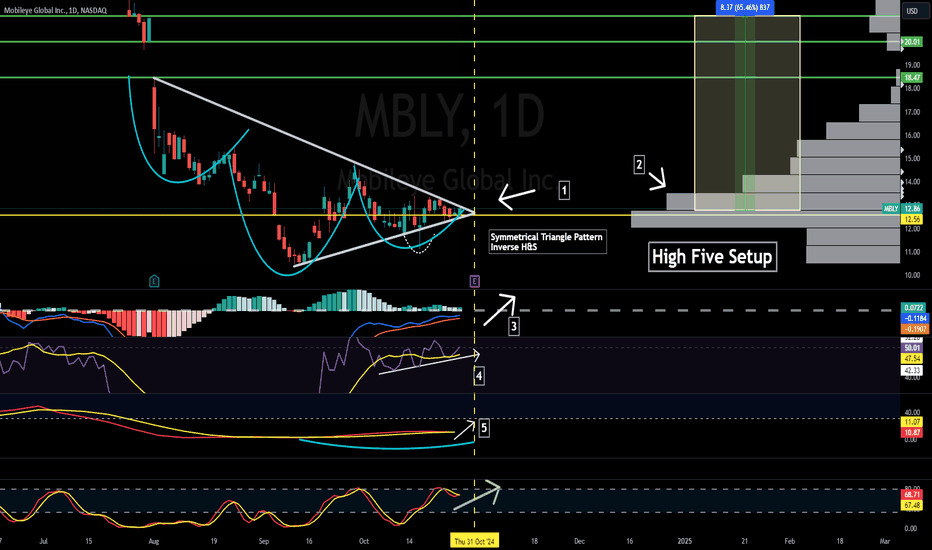Click the teal earnings E marker near August
Viewport: 932px width, 550px height.
(x=154, y=281)
